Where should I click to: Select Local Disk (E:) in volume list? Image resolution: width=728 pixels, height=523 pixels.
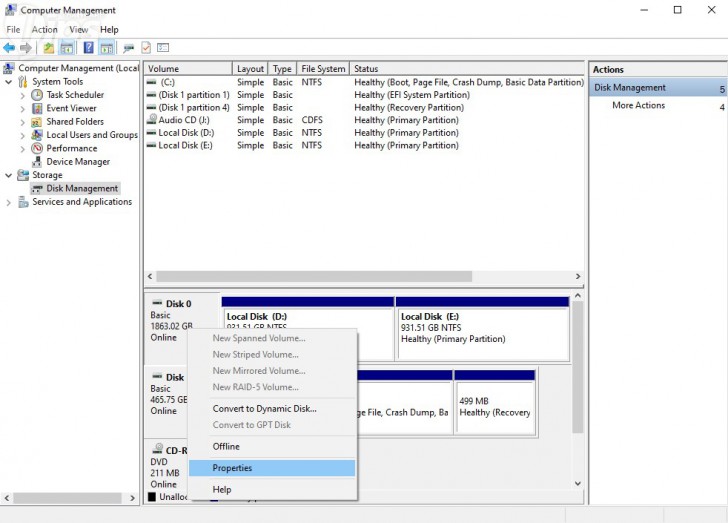coord(364,145)
